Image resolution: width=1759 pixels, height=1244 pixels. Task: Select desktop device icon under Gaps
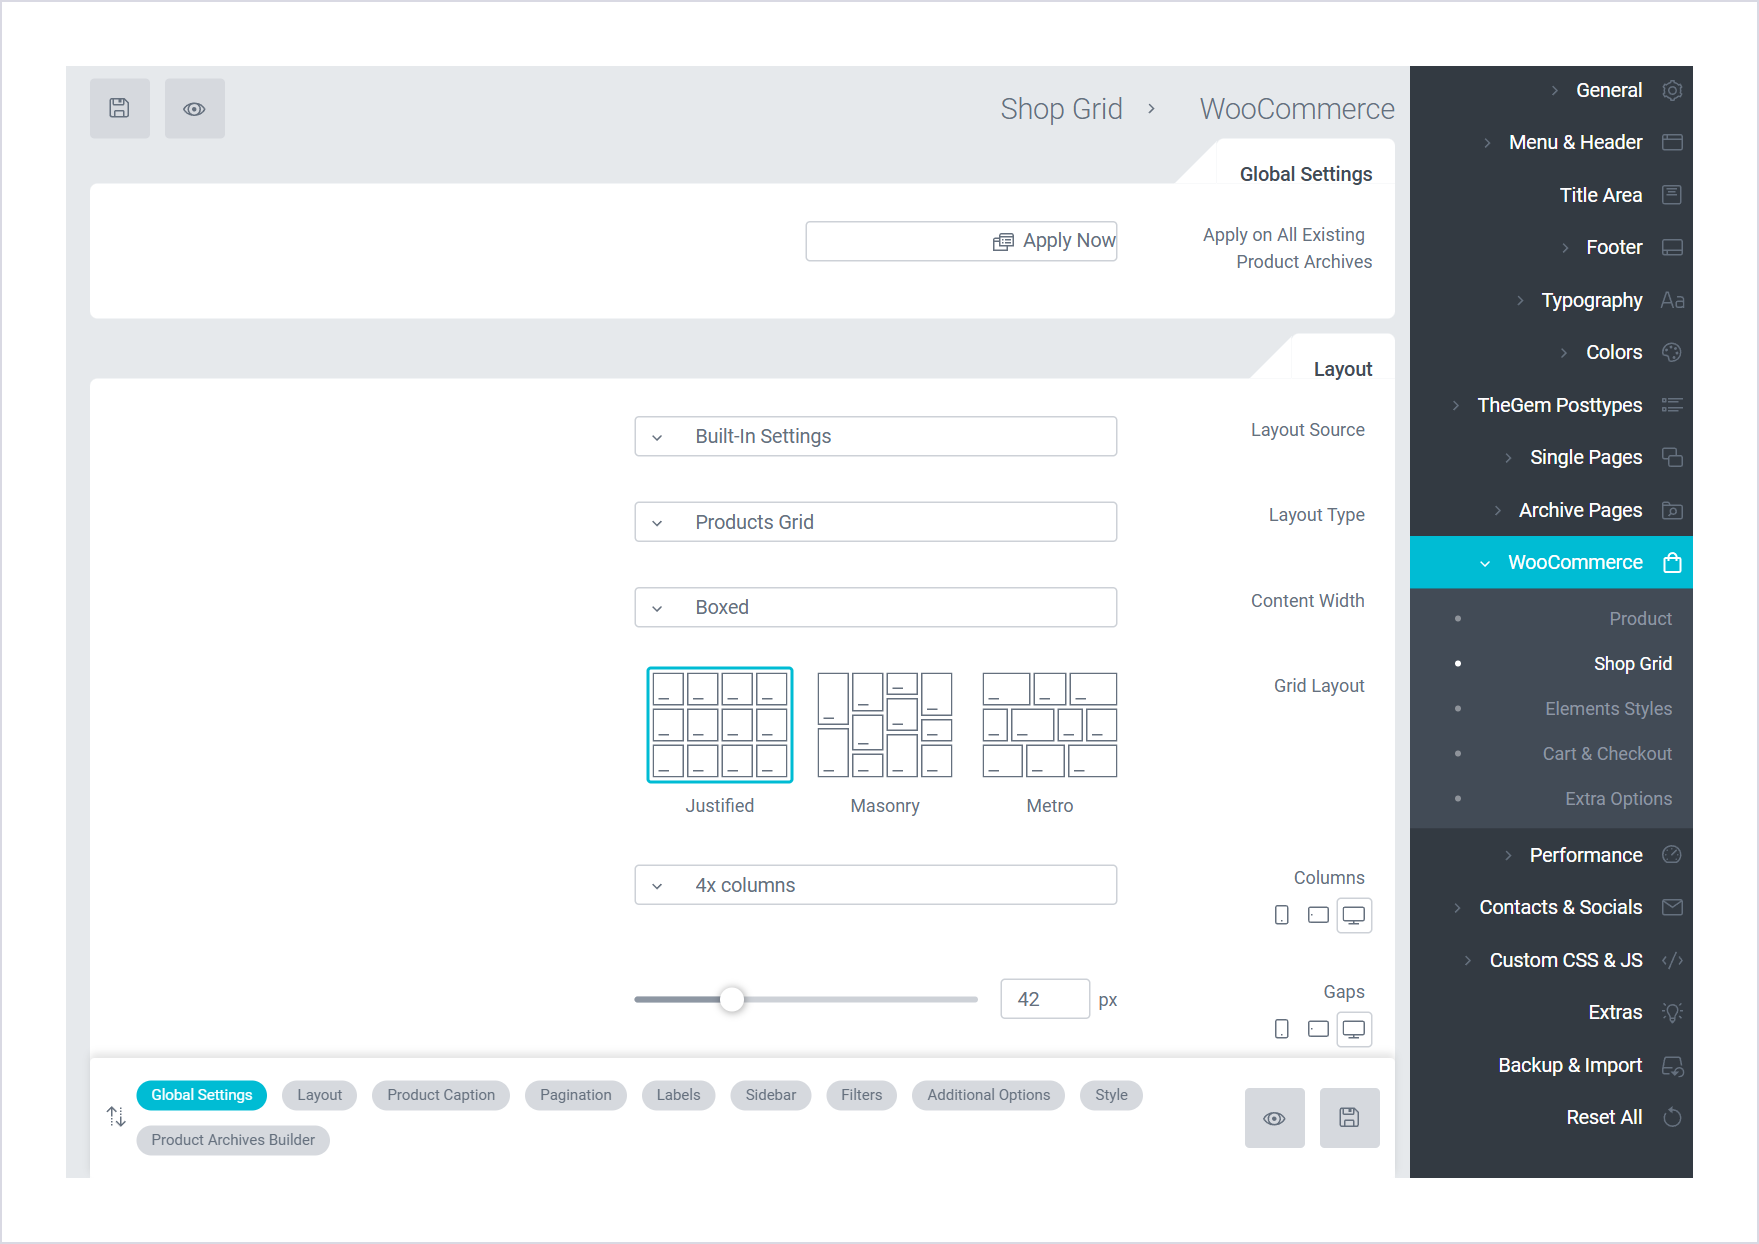pyautogui.click(x=1354, y=1029)
